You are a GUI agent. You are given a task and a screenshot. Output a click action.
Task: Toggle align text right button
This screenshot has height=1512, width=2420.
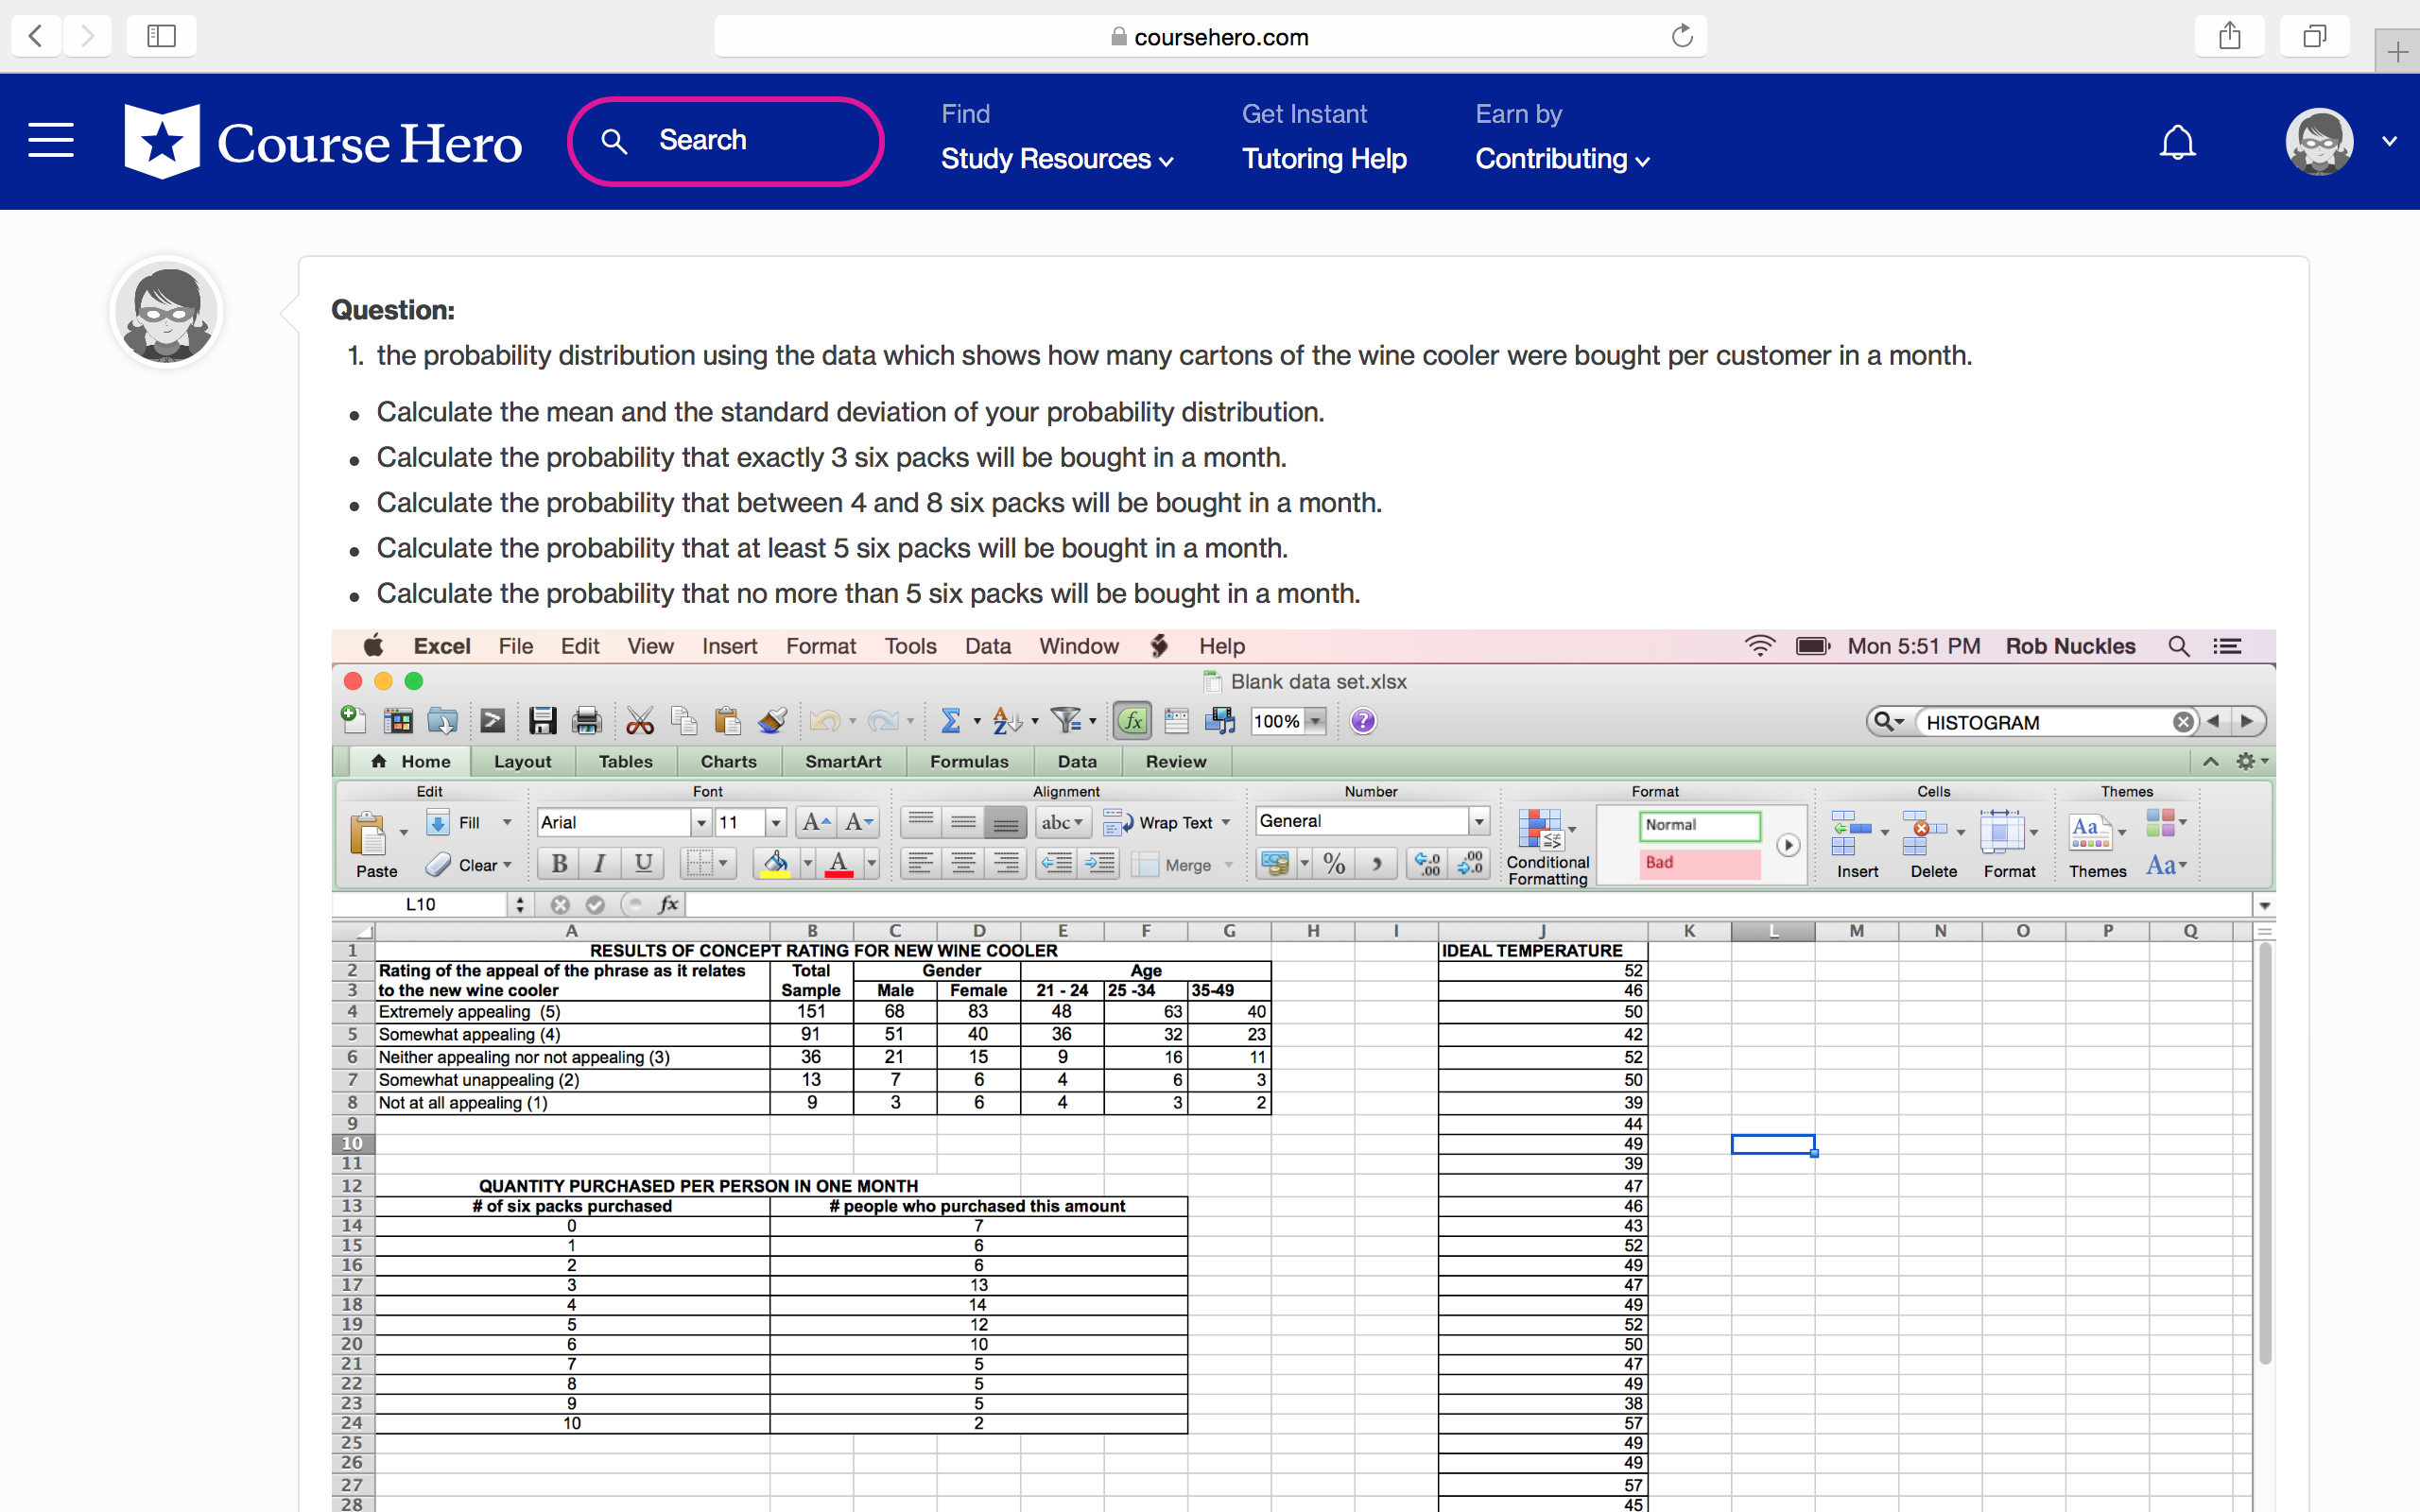pos(1007,863)
